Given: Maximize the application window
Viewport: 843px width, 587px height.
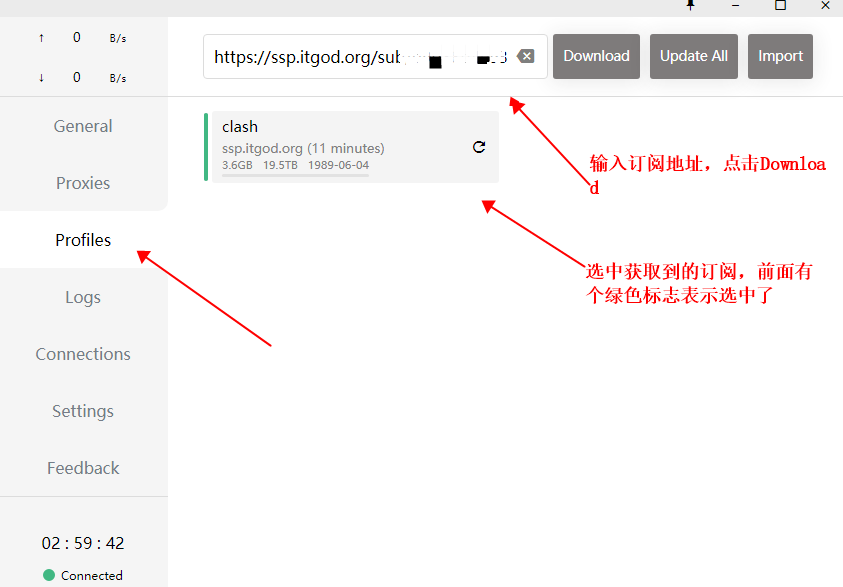Looking at the screenshot, I should point(780,5).
